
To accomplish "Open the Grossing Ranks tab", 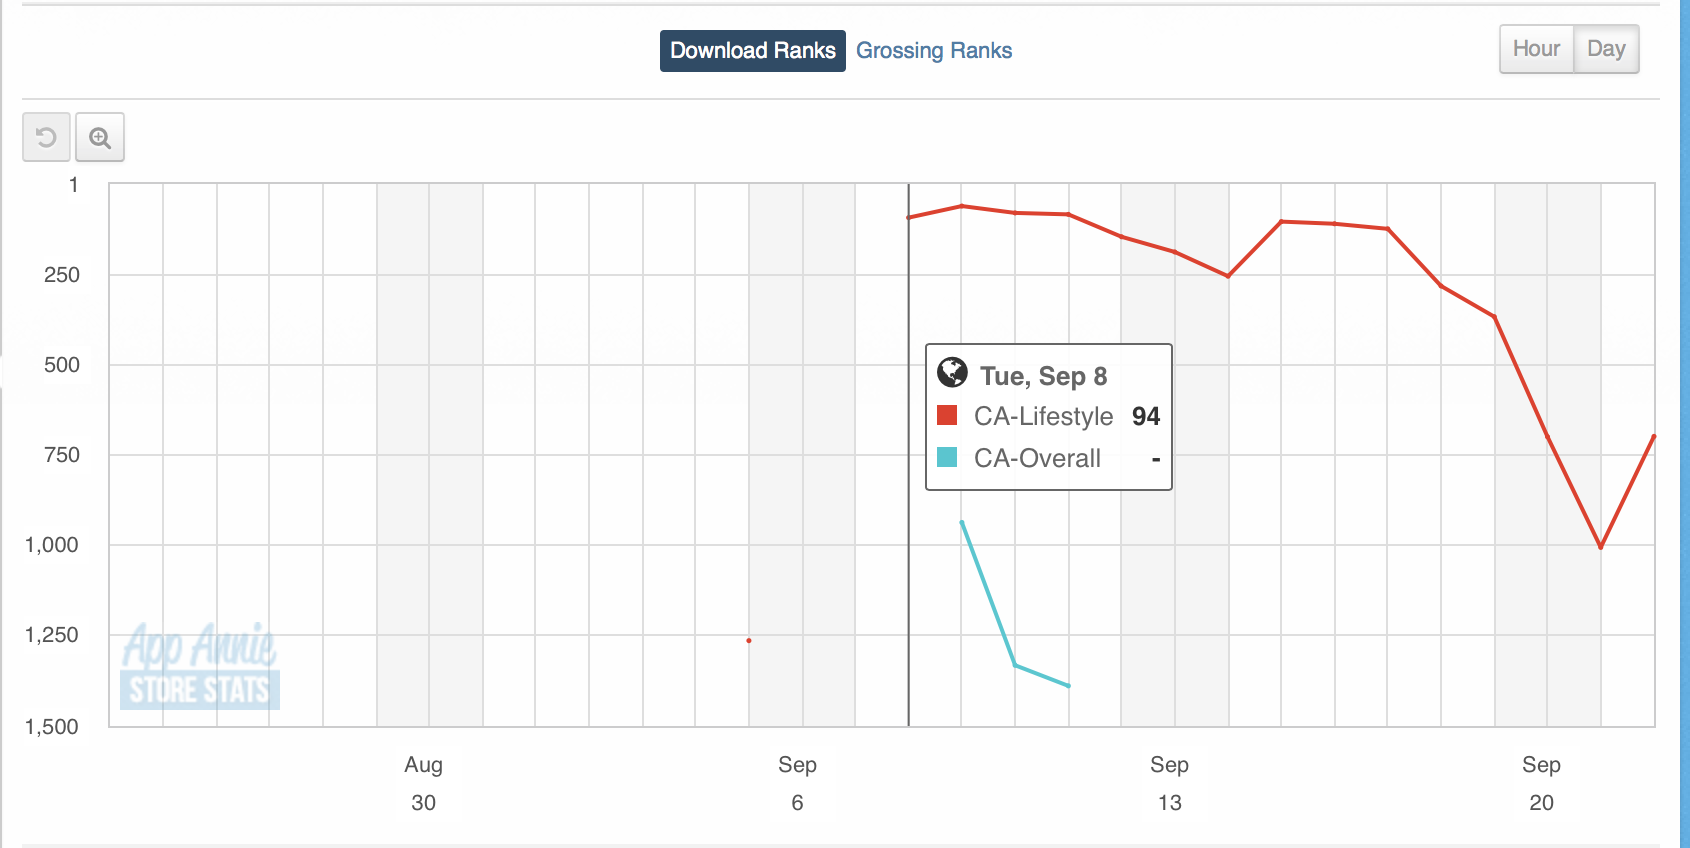I will 933,51.
